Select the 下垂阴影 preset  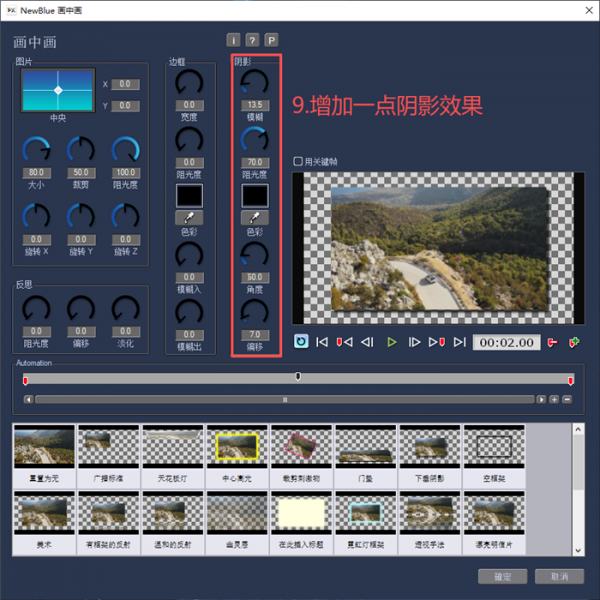pos(430,456)
